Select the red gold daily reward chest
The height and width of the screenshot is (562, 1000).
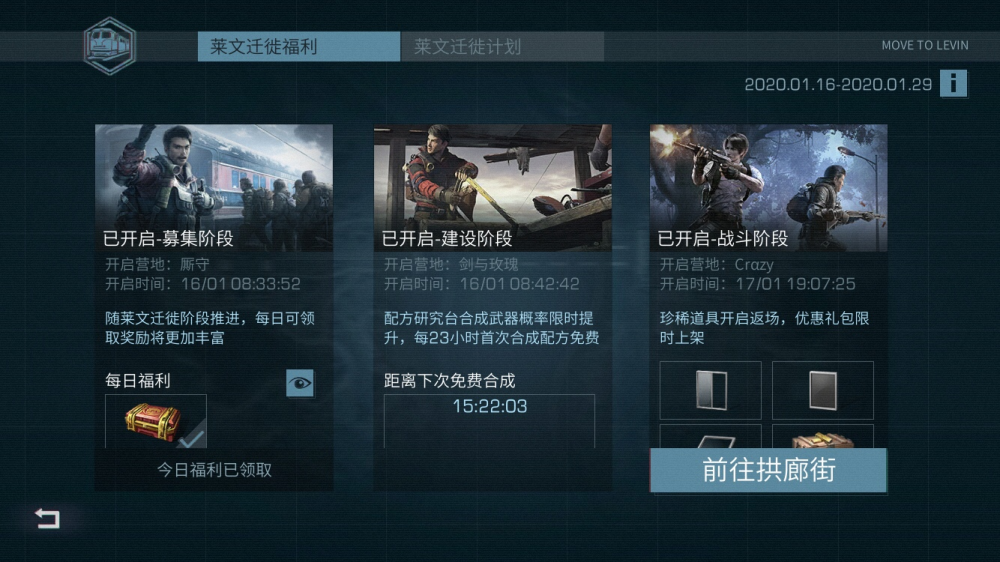coord(152,421)
